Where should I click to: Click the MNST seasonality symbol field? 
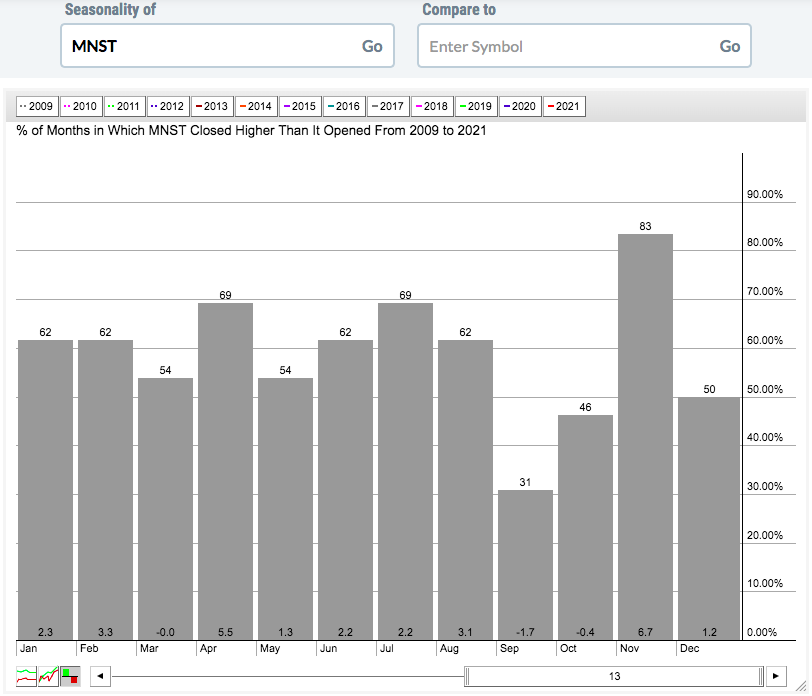210,46
